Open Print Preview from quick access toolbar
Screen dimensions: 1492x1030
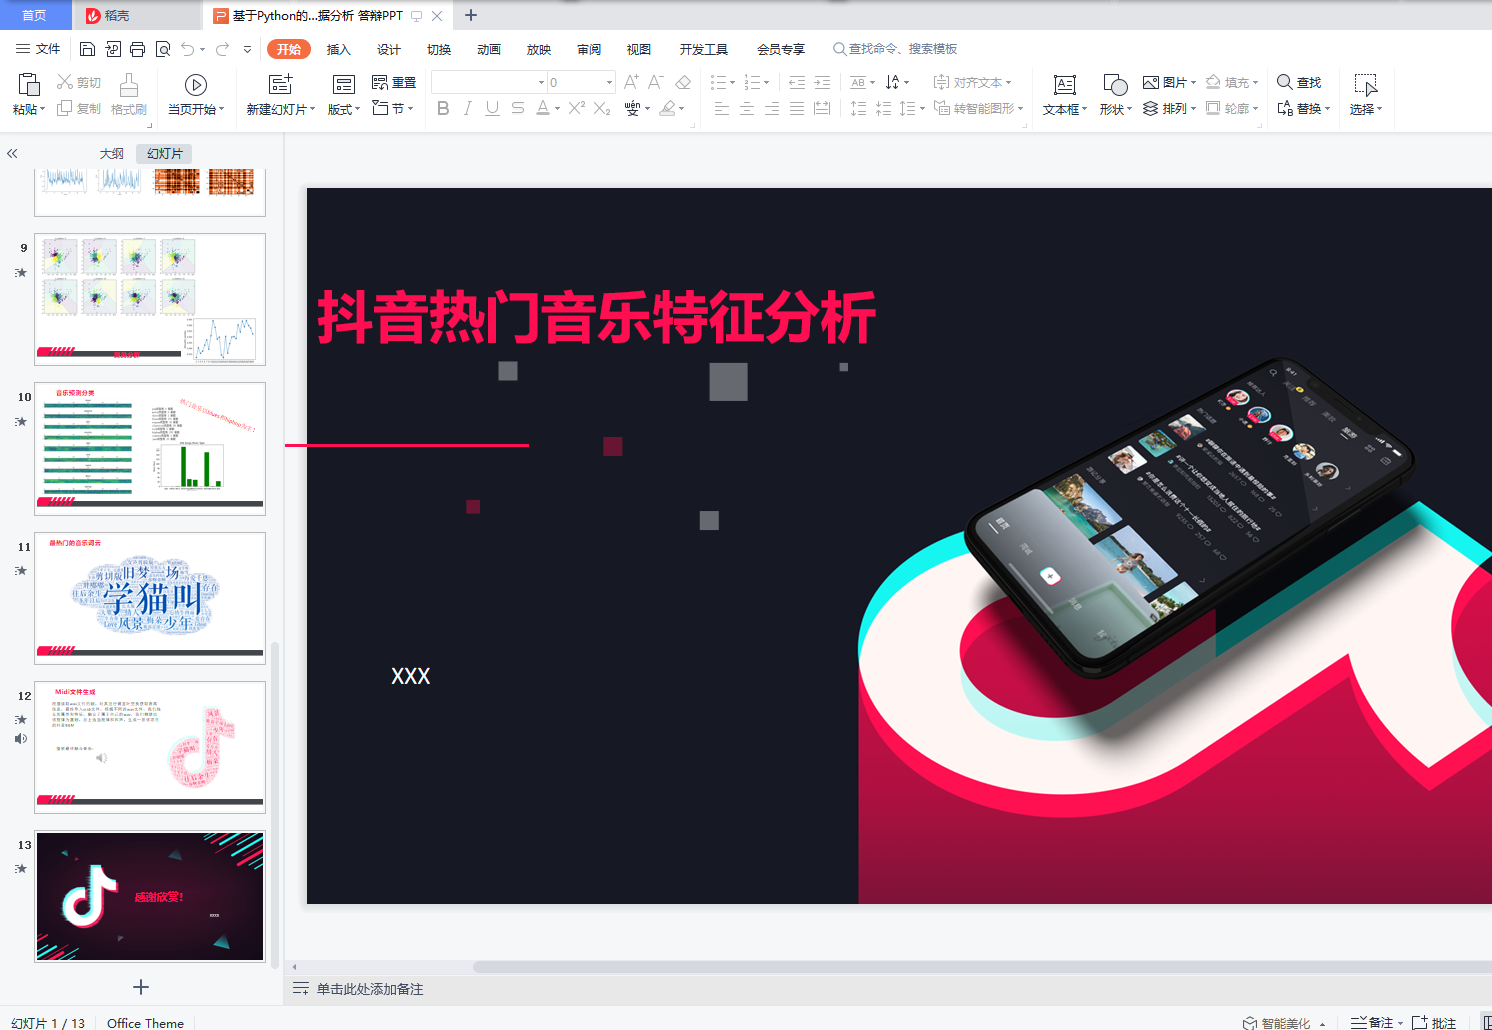pos(163,49)
